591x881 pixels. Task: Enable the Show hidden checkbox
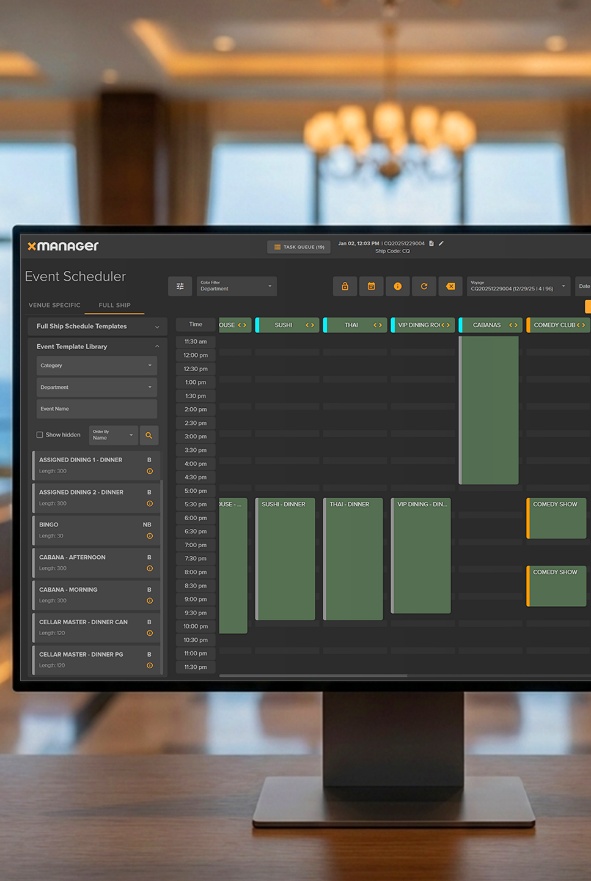coord(40,435)
